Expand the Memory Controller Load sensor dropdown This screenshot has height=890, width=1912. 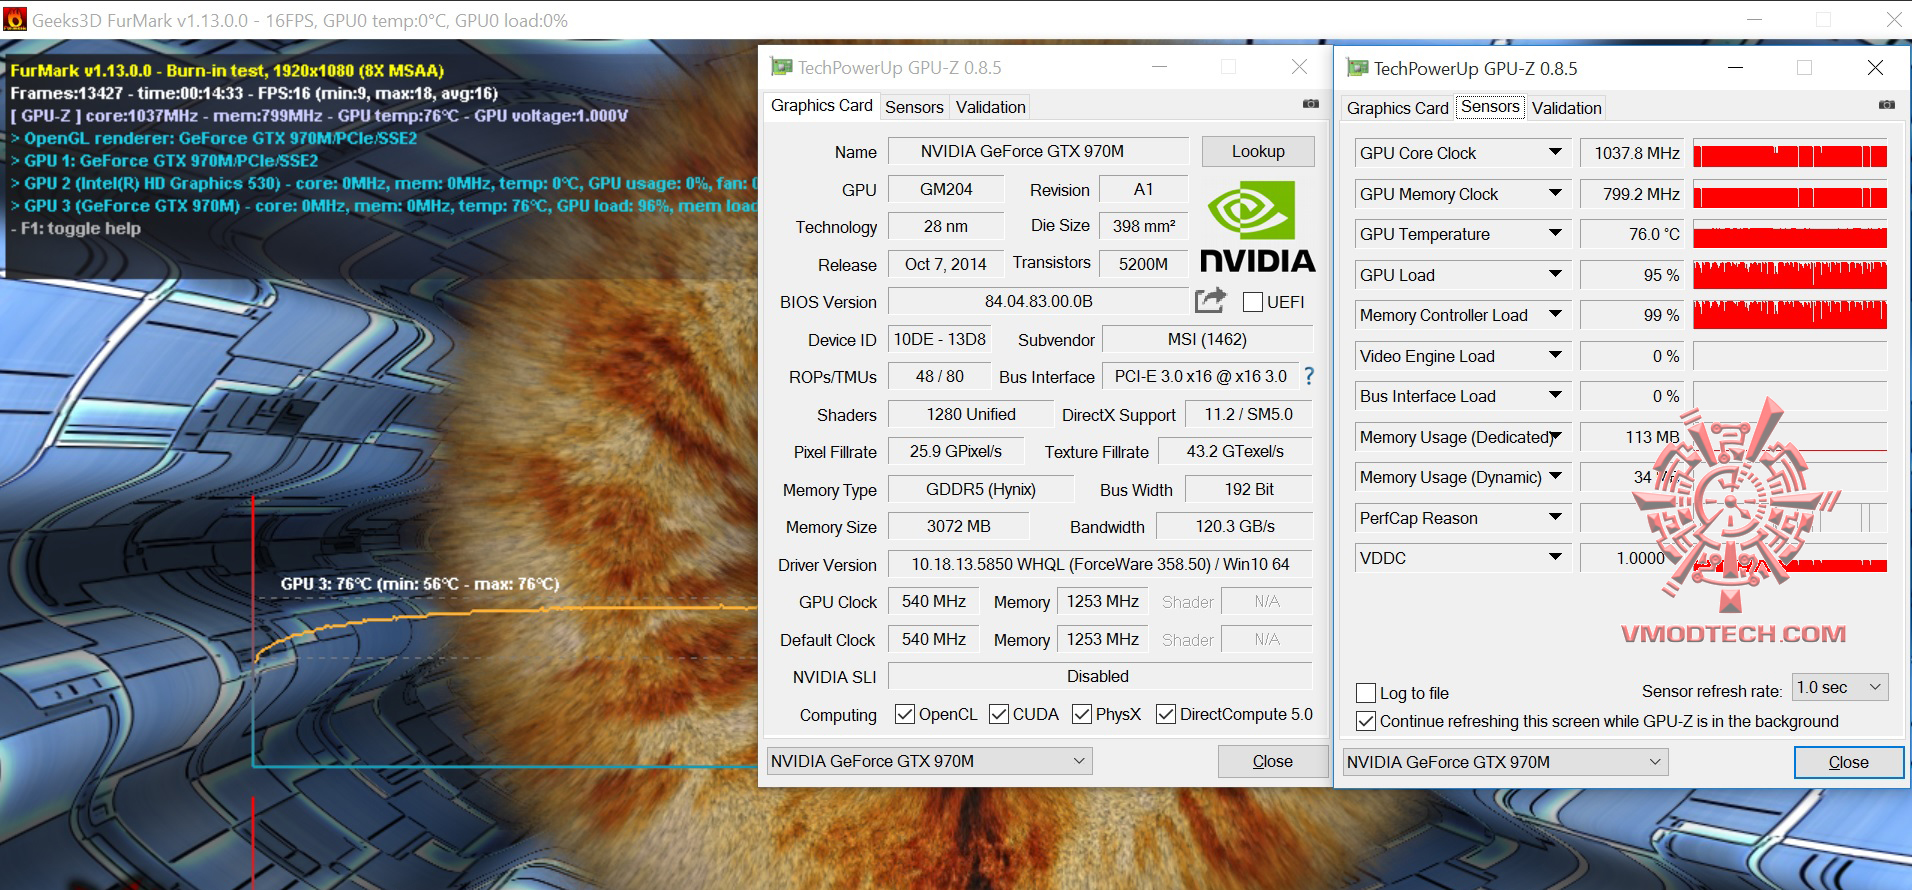click(x=1555, y=315)
